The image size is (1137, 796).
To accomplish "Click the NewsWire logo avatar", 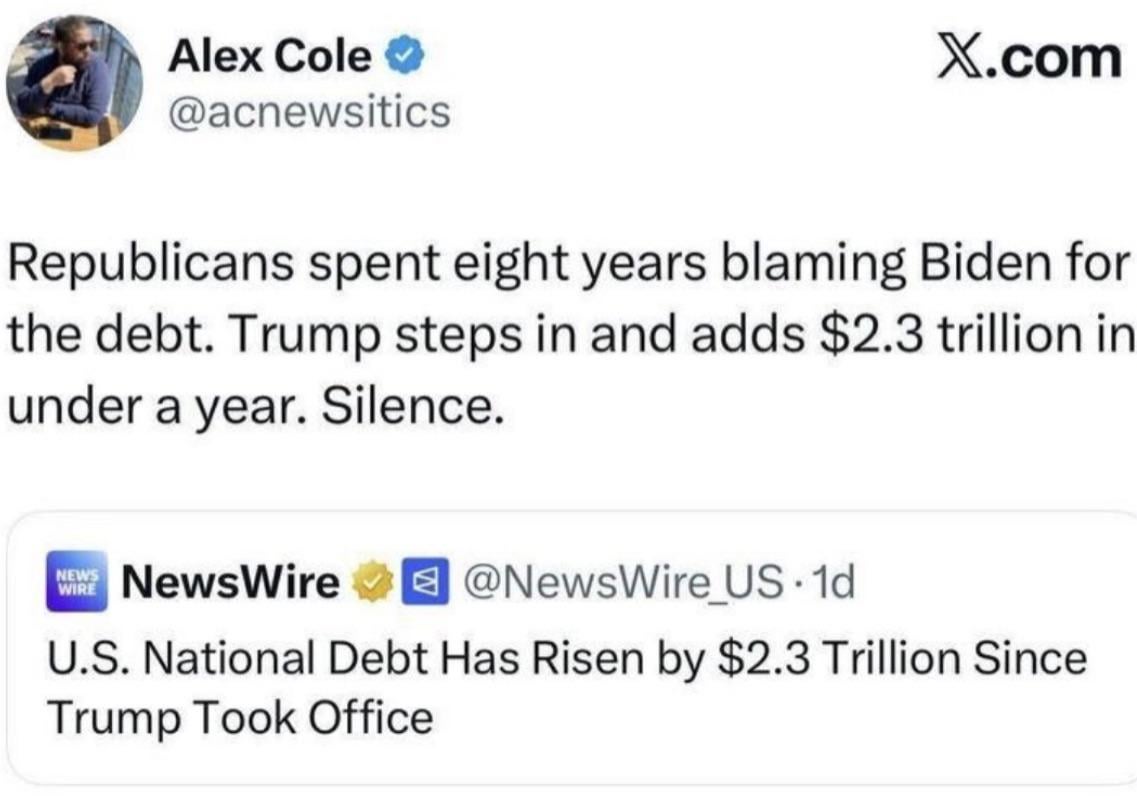I will tap(75, 584).
